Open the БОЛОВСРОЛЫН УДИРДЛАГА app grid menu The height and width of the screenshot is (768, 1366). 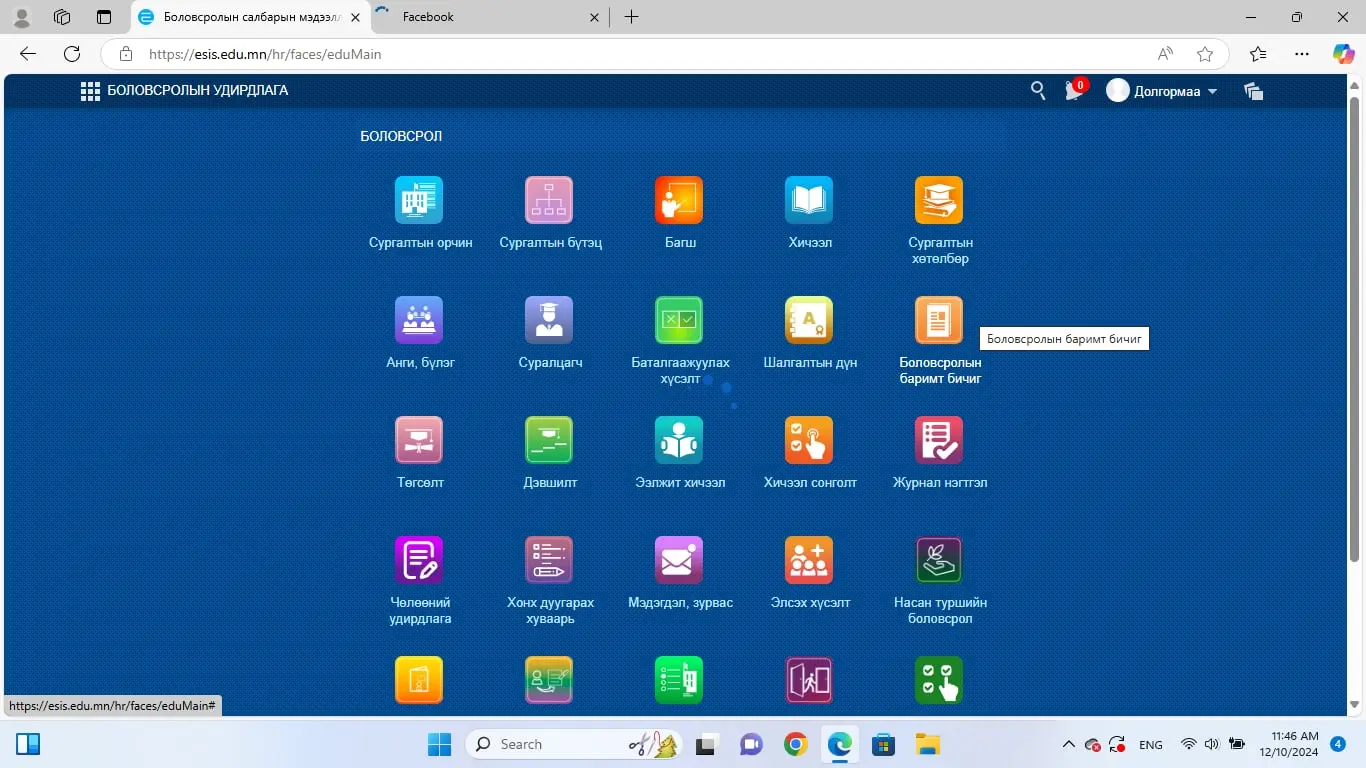(91, 91)
